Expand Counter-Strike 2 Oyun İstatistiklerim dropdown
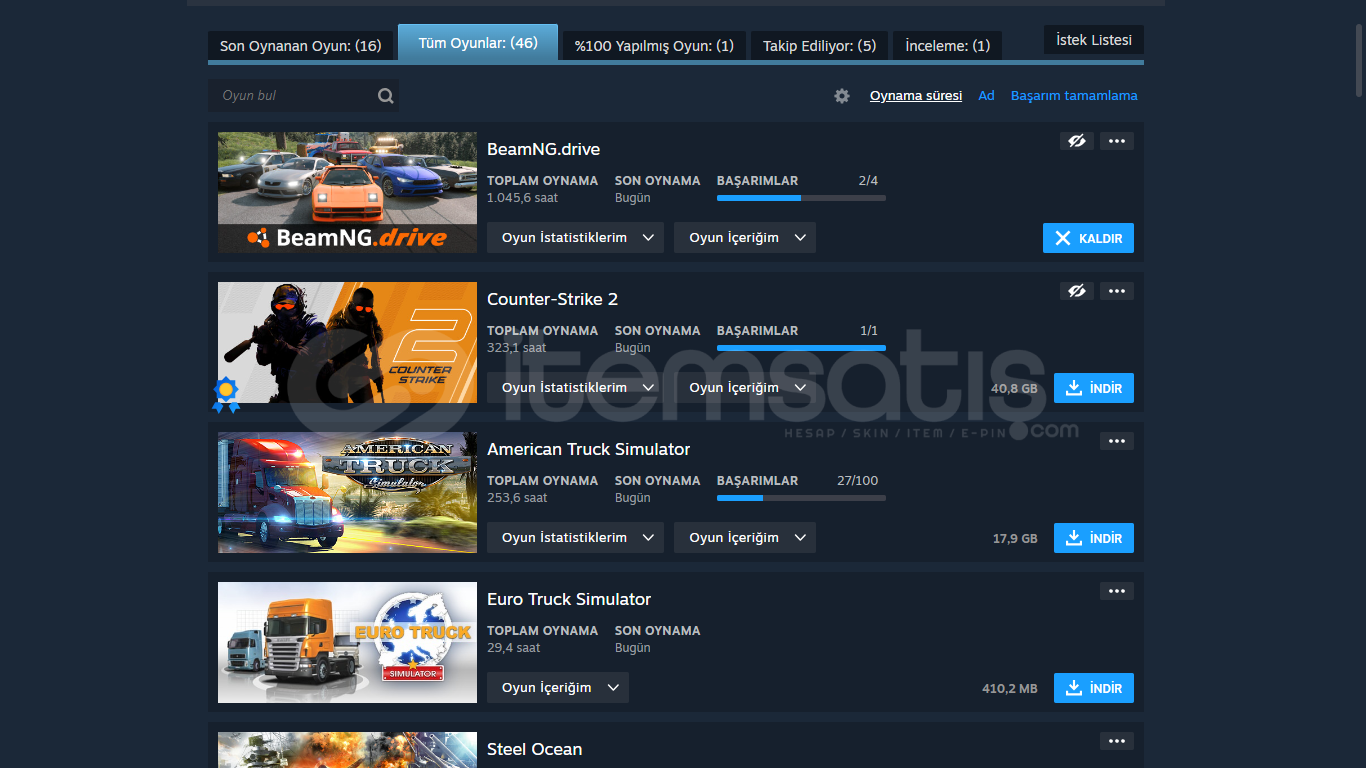 click(575, 388)
